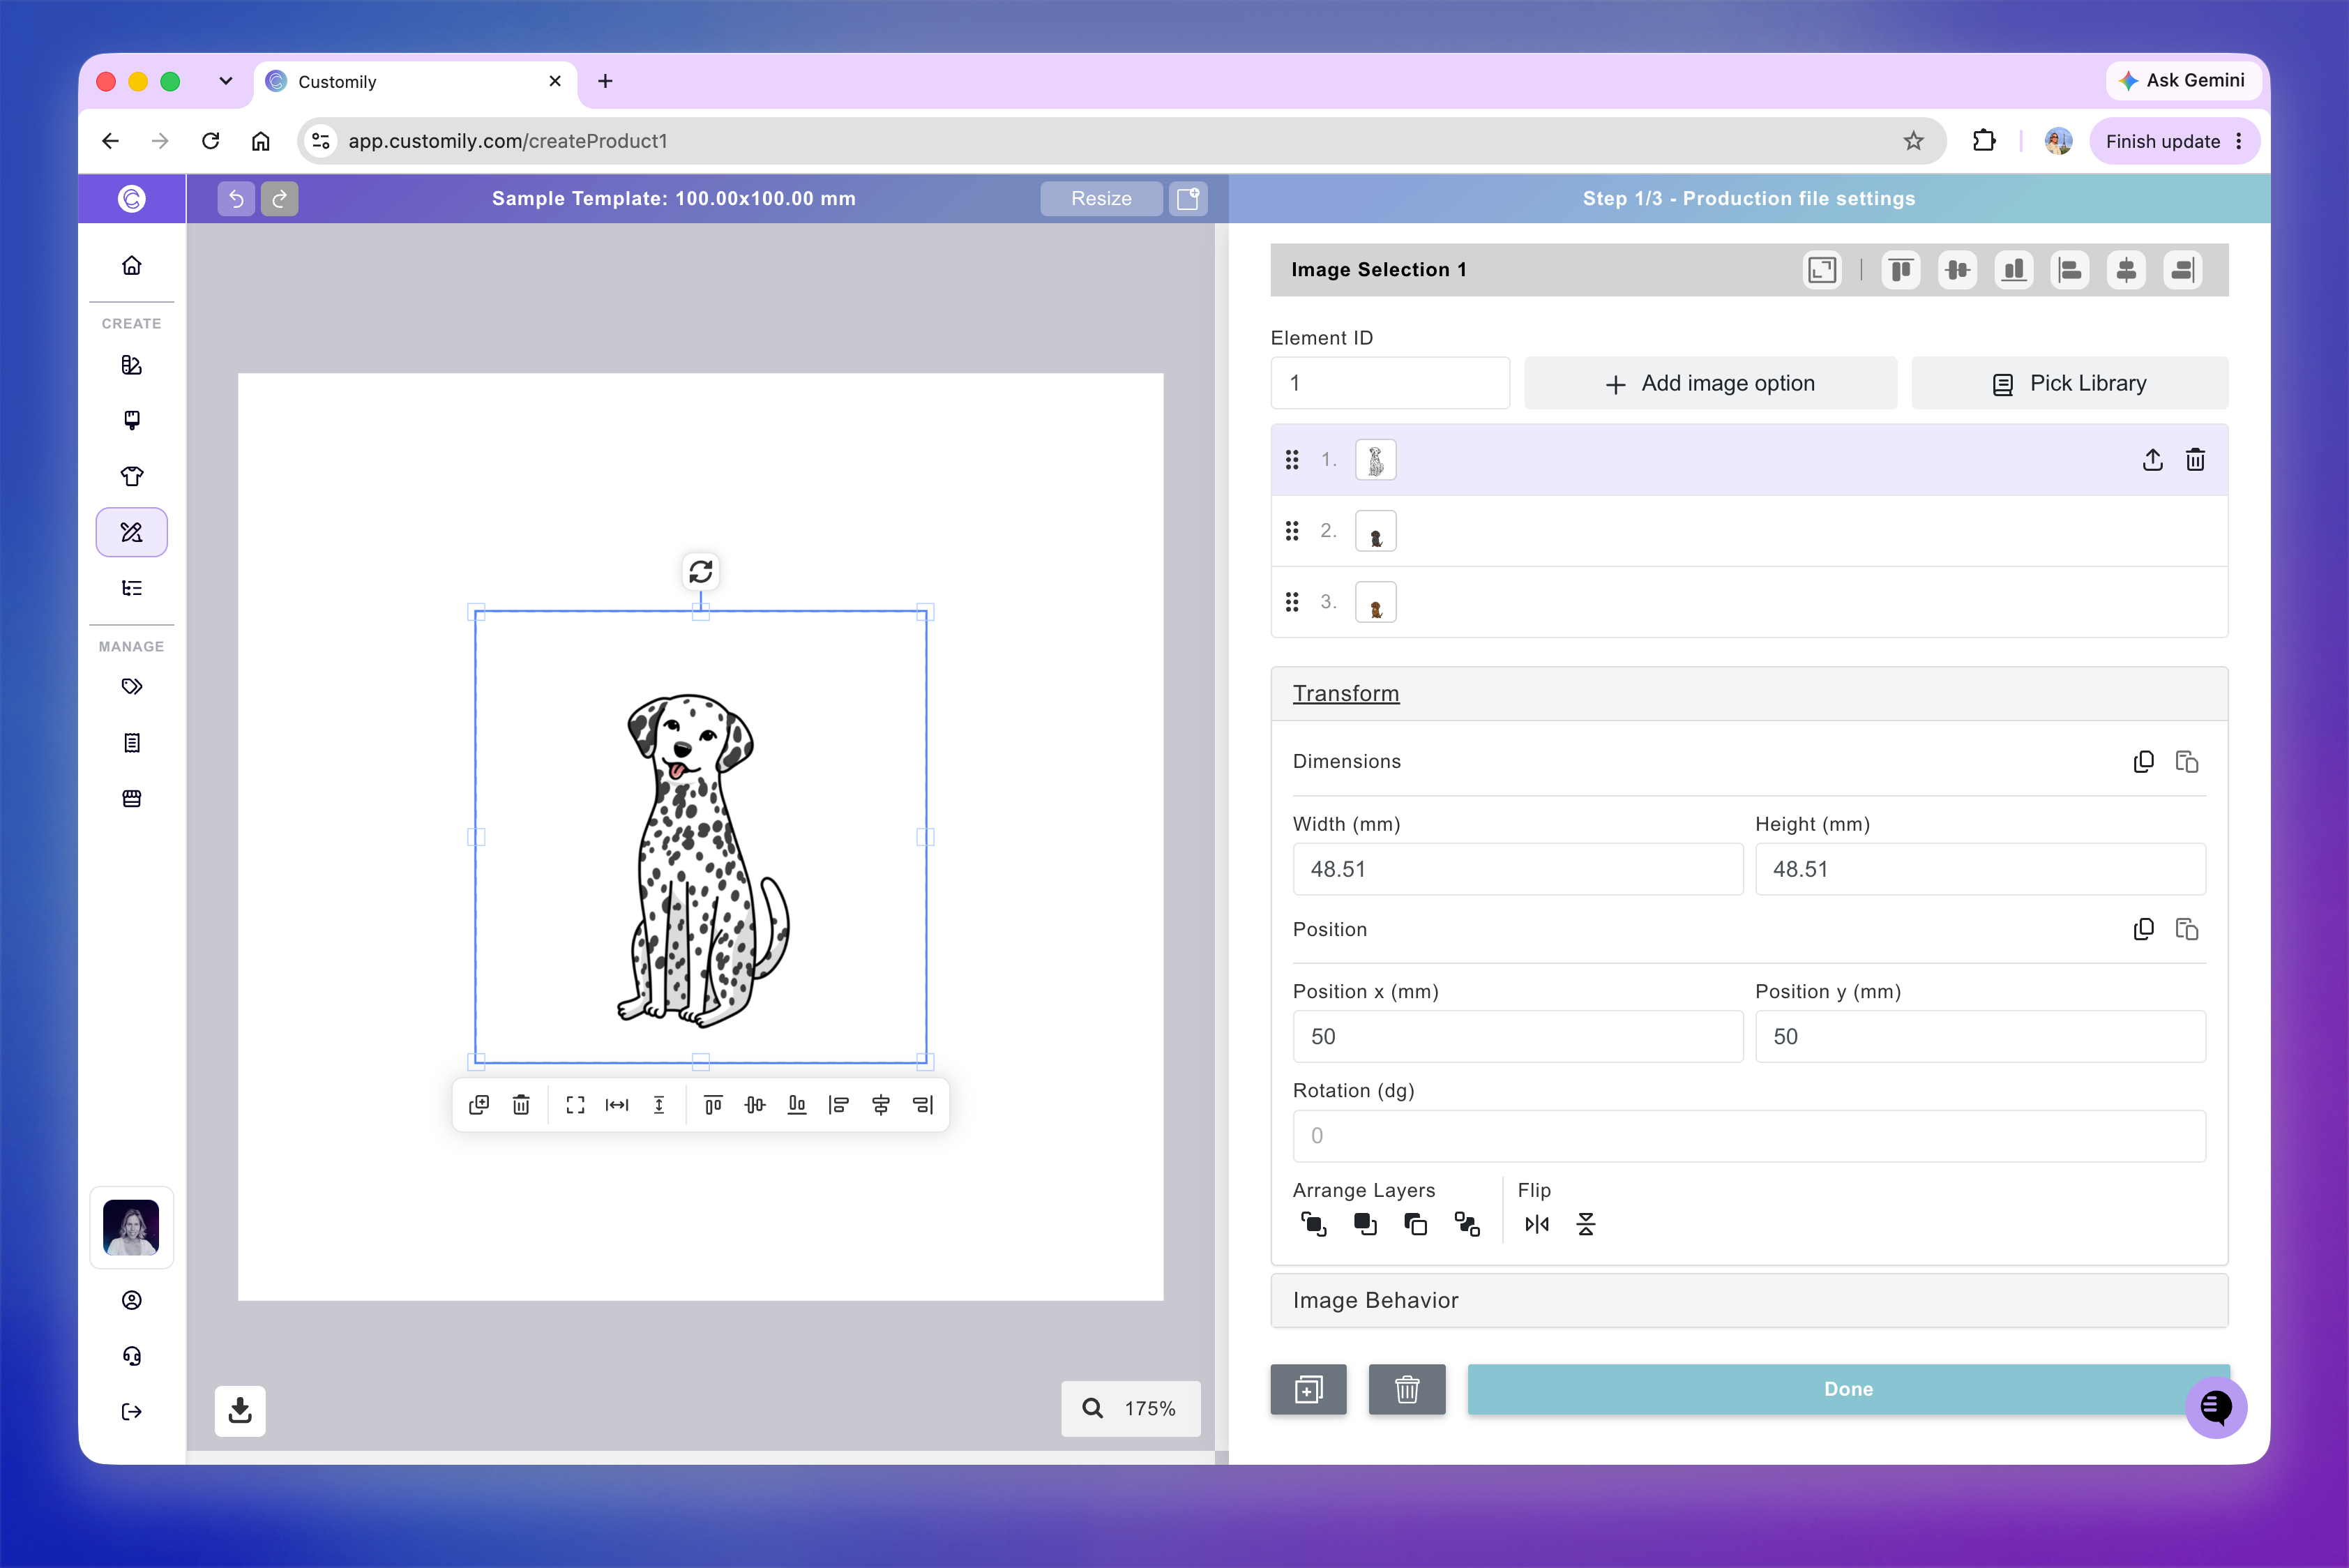2349x1568 pixels.
Task: Click the redo arrow in header
Action: (x=280, y=198)
